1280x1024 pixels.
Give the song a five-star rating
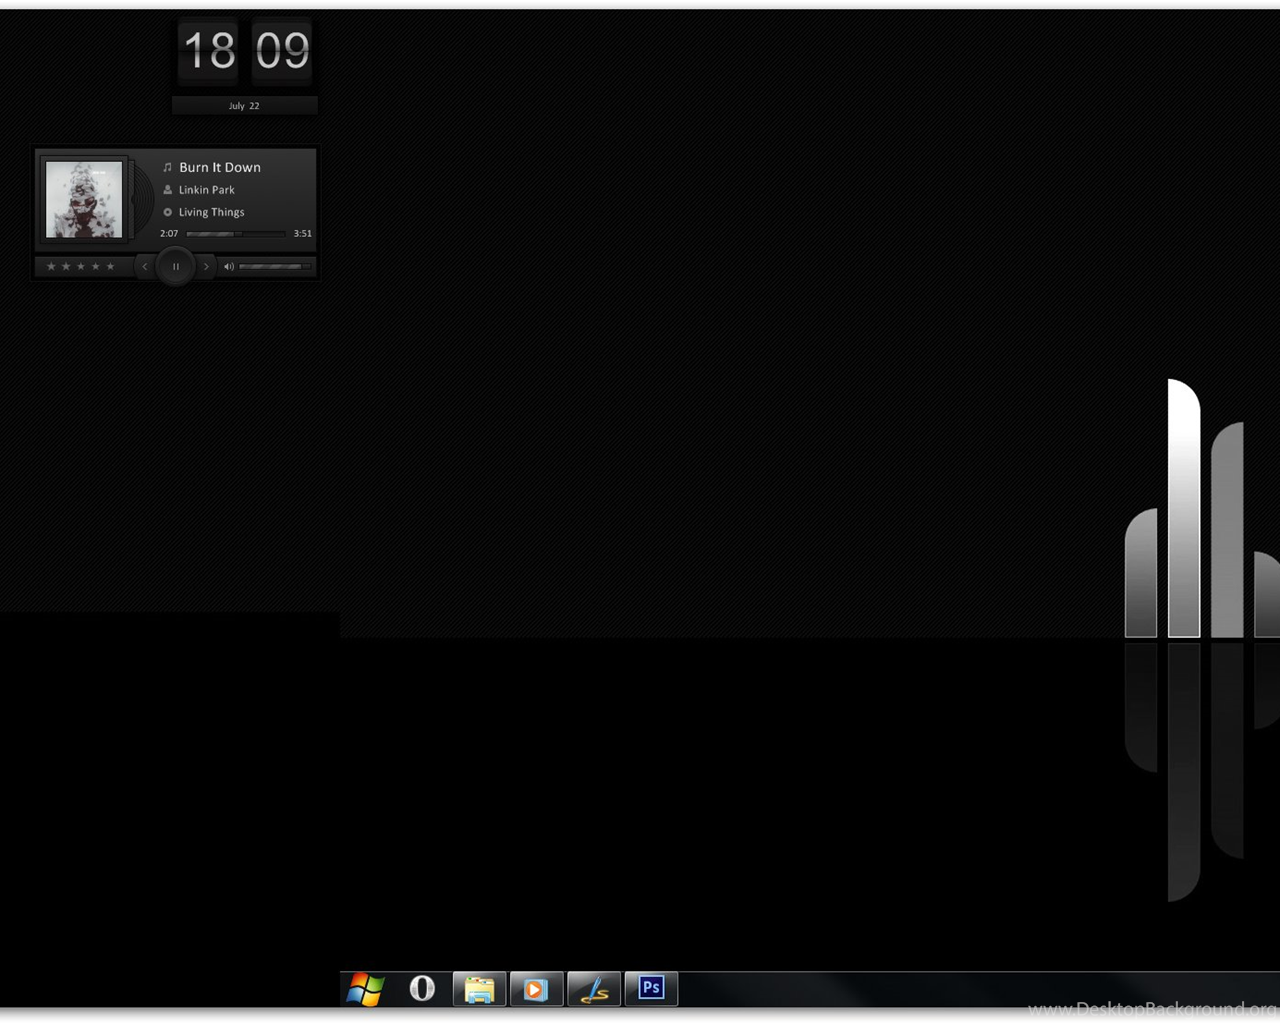pyautogui.click(x=110, y=266)
